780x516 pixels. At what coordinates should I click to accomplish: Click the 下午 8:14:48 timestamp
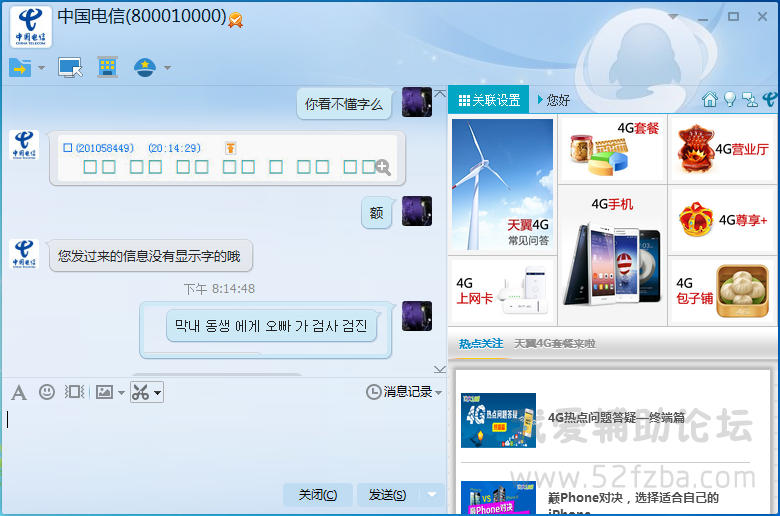click(x=219, y=289)
